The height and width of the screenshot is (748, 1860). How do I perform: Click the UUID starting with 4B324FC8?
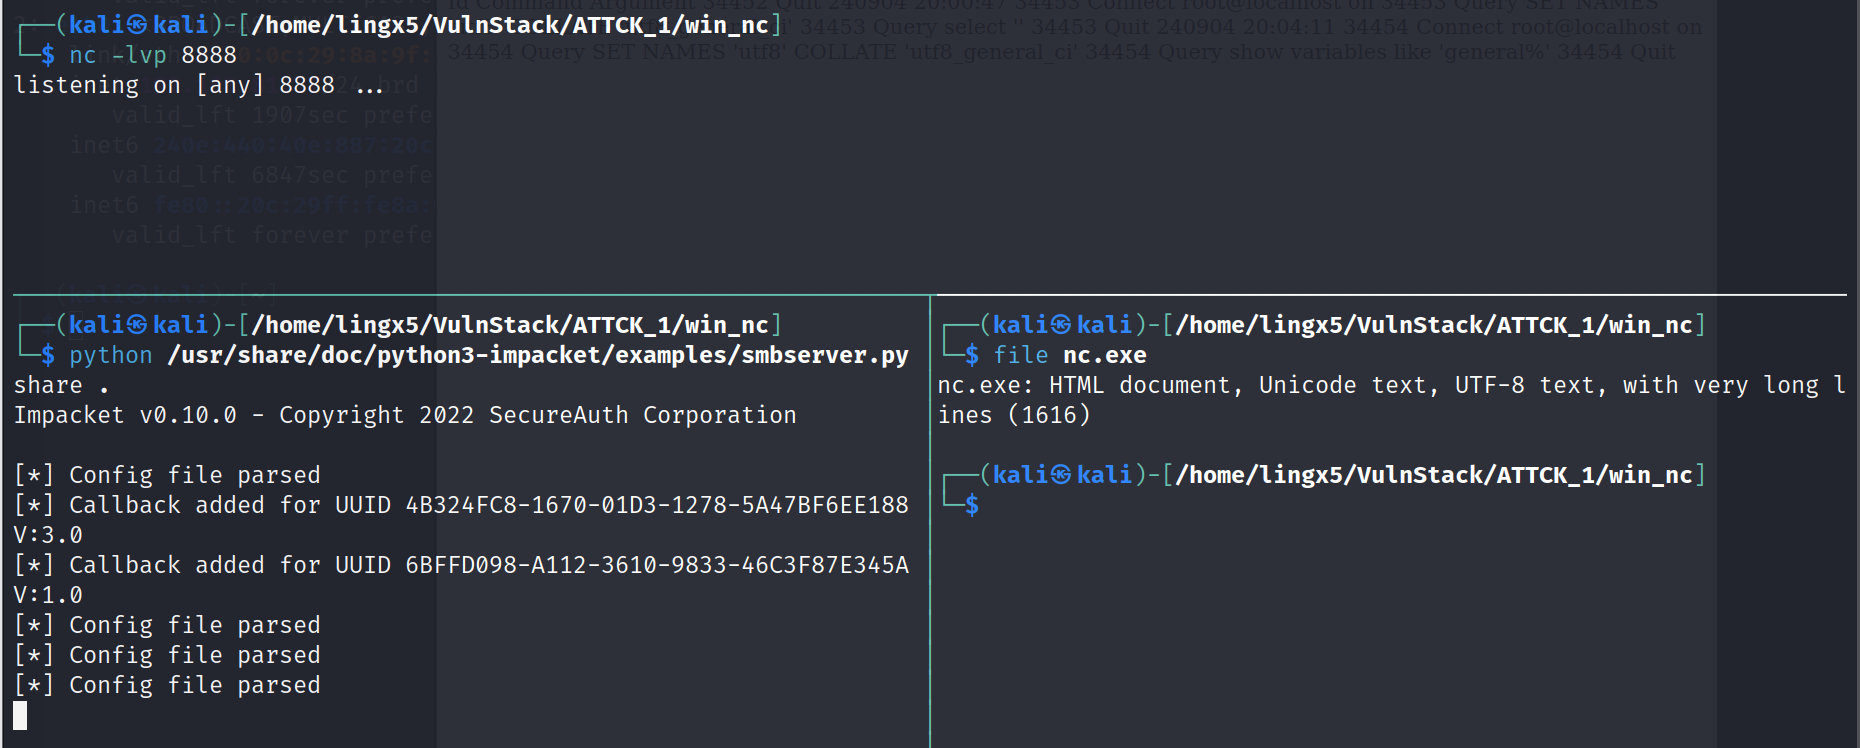(x=656, y=505)
